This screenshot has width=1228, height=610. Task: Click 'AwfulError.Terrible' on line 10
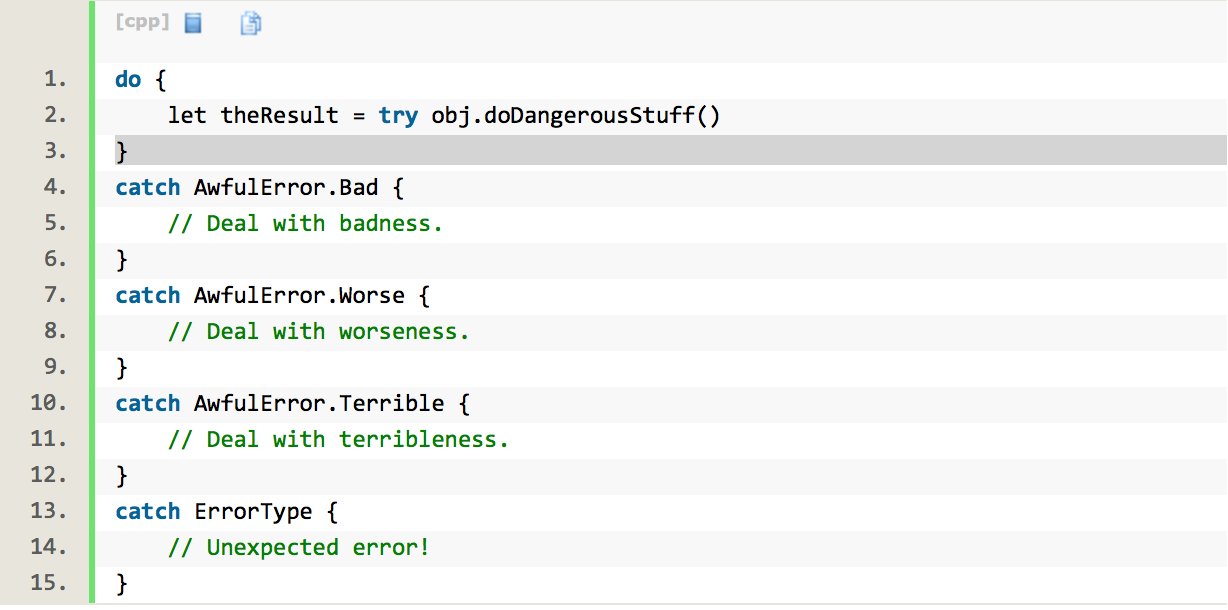pyautogui.click(x=319, y=403)
